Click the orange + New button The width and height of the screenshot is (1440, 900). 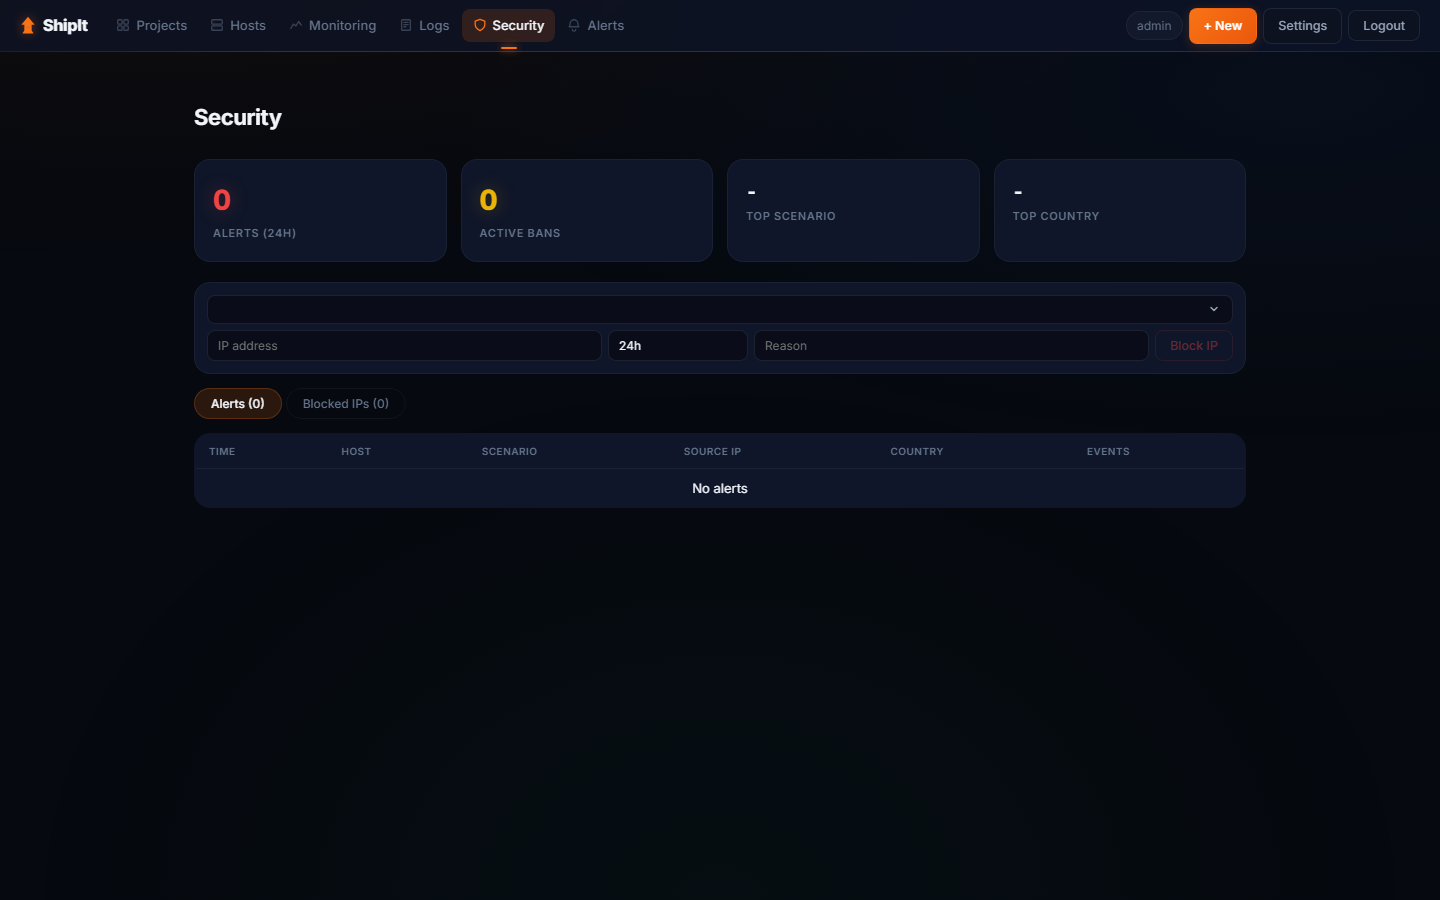(x=1222, y=26)
